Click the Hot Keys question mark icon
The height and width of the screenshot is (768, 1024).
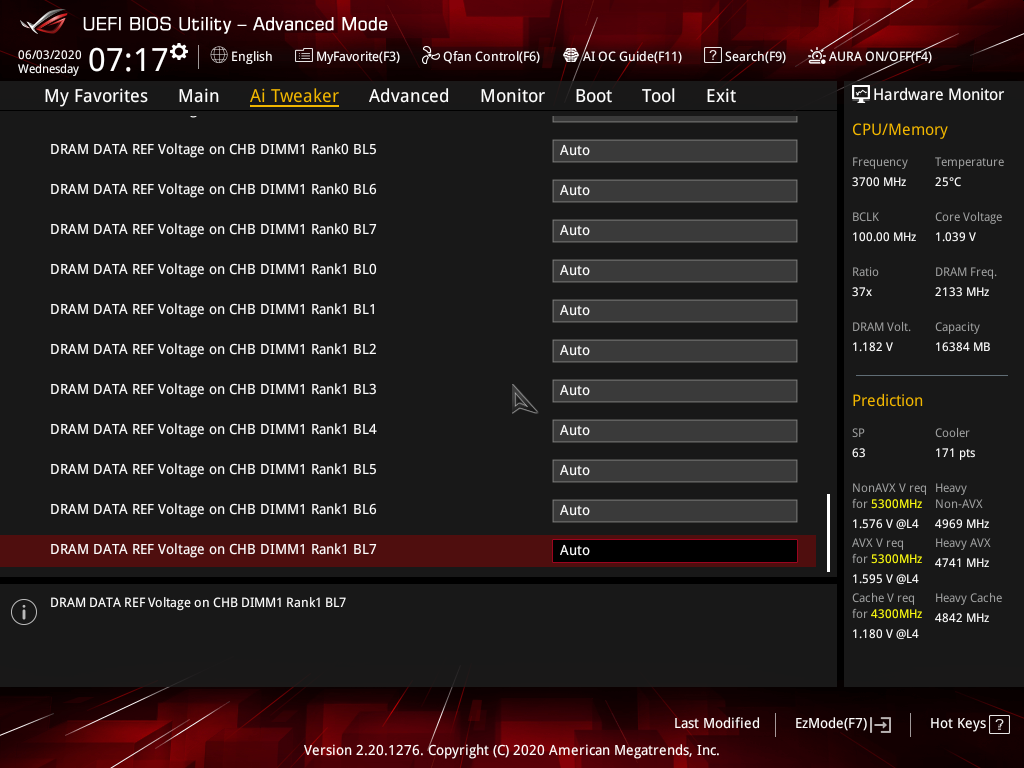[x=1001, y=723]
